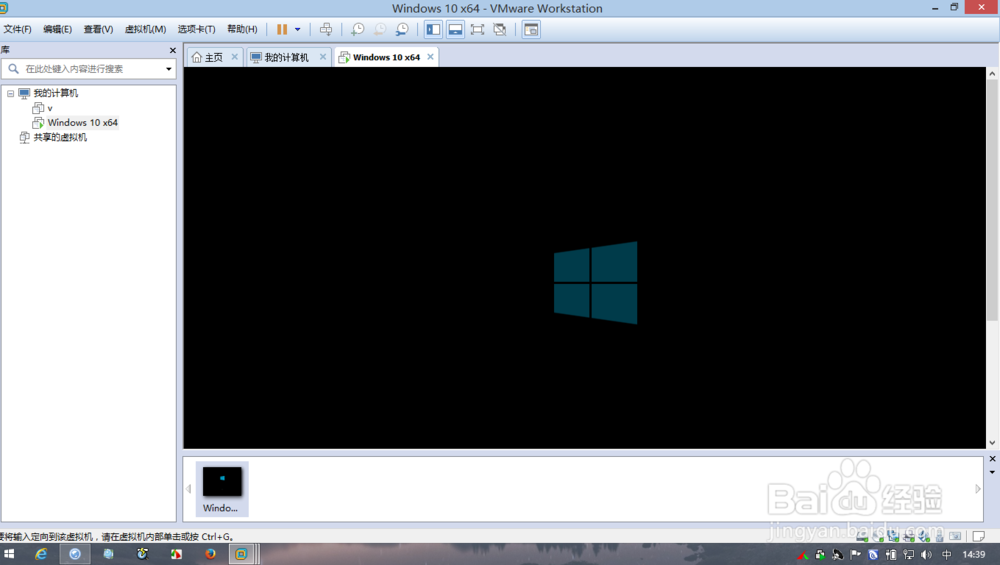Close the Windows 10 x64 tab
Viewport: 1000px width, 565px height.
click(x=430, y=57)
